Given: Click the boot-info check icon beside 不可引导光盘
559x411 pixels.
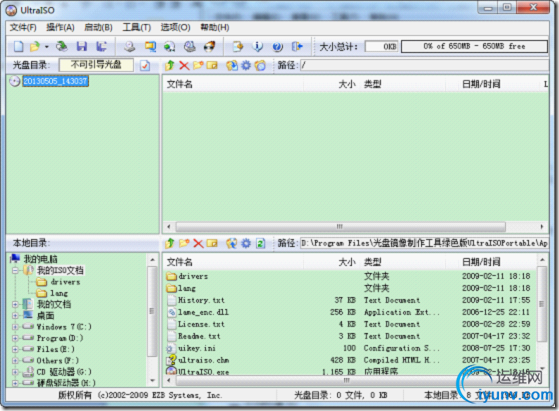Looking at the screenshot, I should [x=145, y=66].
